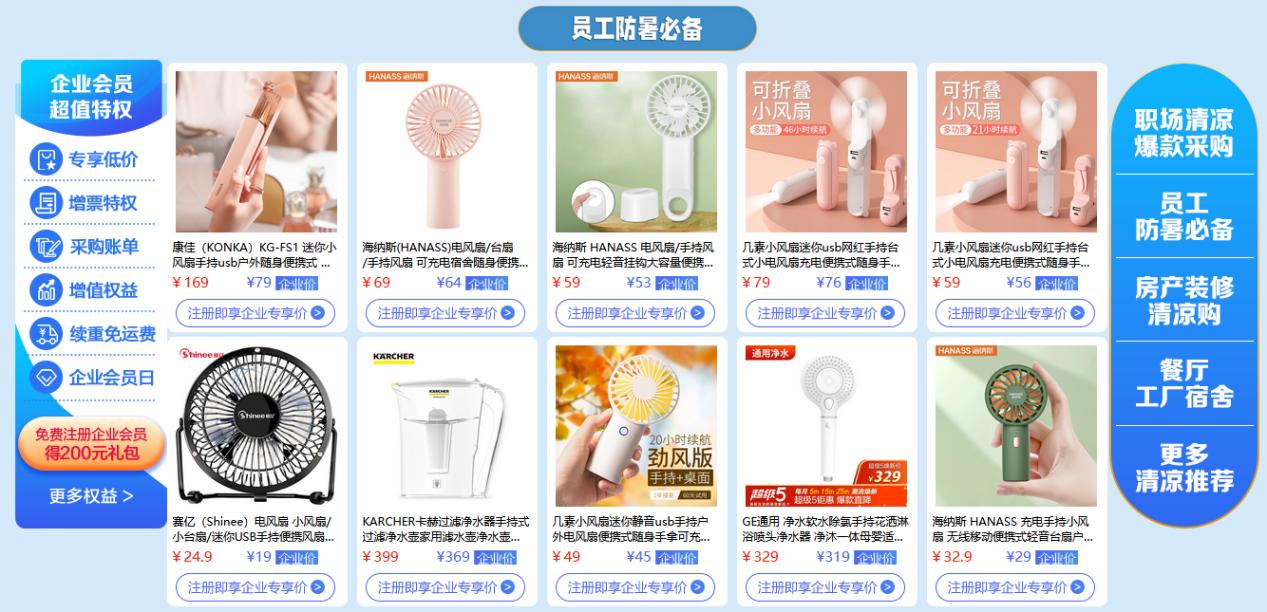Click the 增值权益 chart icon
This screenshot has height=612, width=1267.
click(x=45, y=290)
